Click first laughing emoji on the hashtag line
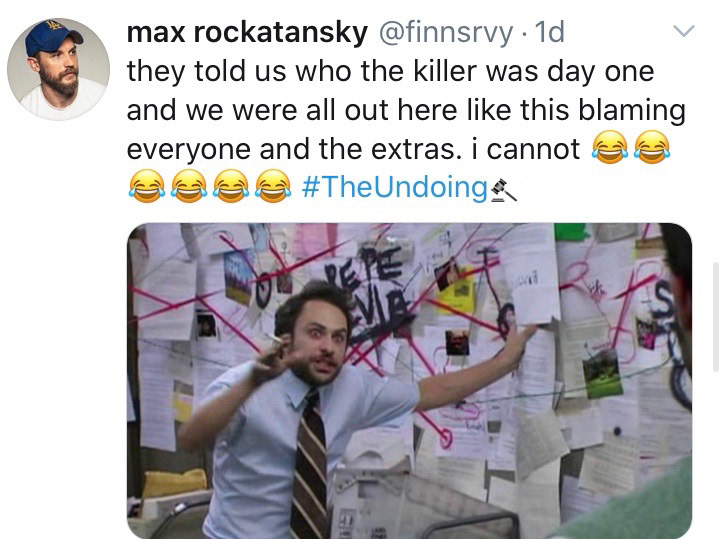Viewport: 725px width, 539px height. click(x=147, y=186)
